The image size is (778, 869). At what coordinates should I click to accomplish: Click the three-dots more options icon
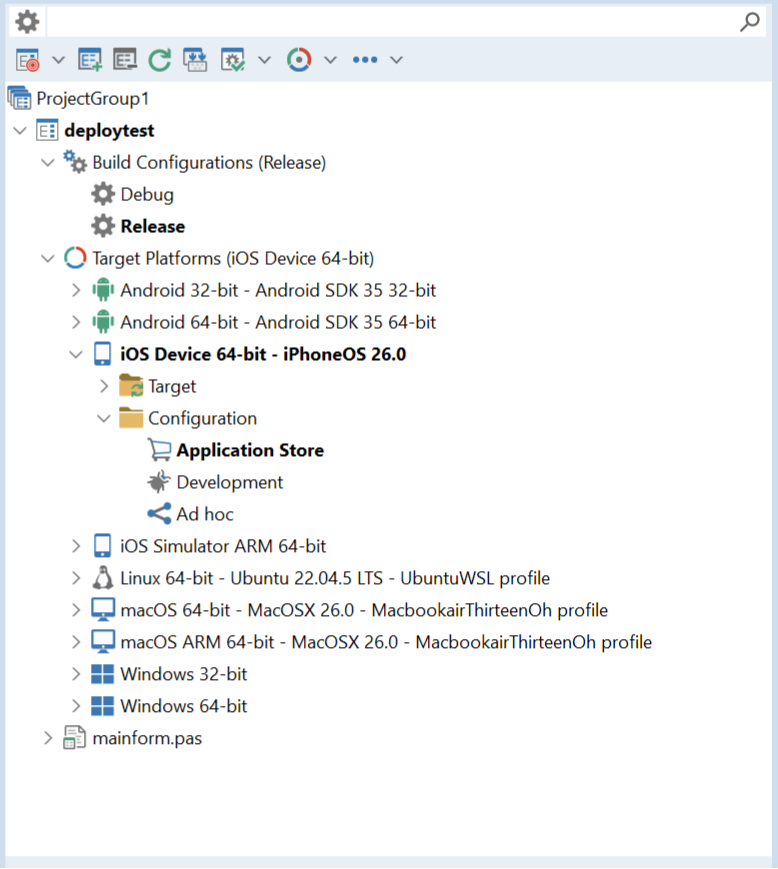[x=365, y=60]
